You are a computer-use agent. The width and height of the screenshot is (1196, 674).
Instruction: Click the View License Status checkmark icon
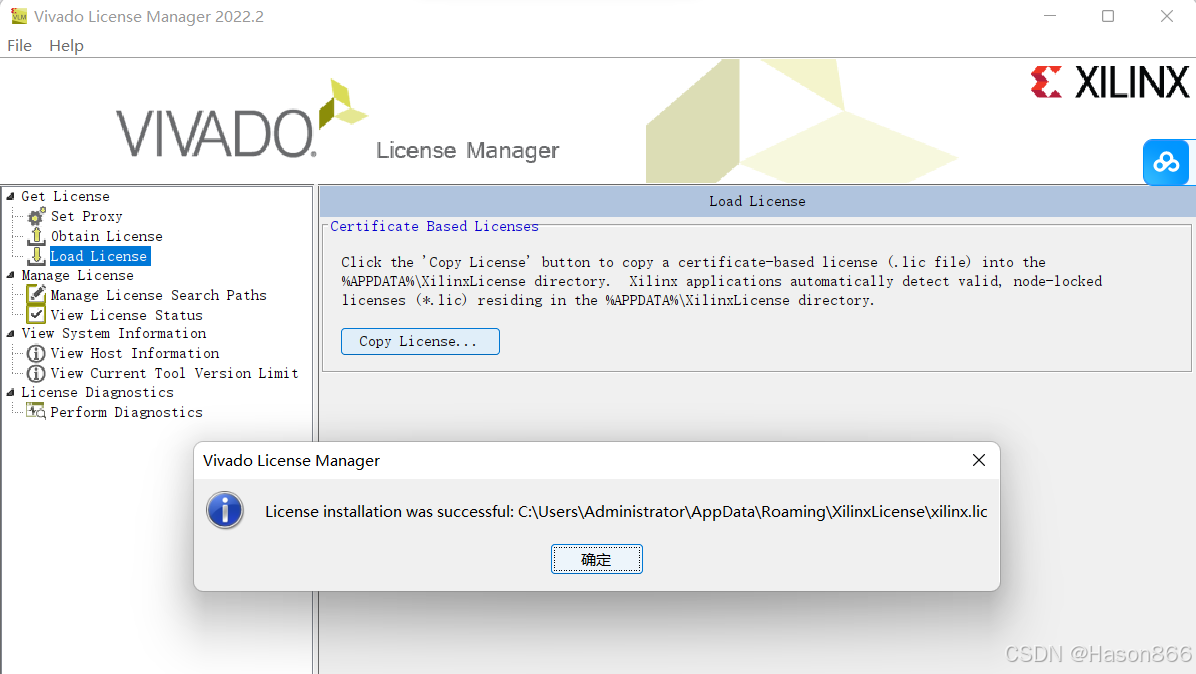(x=36, y=314)
